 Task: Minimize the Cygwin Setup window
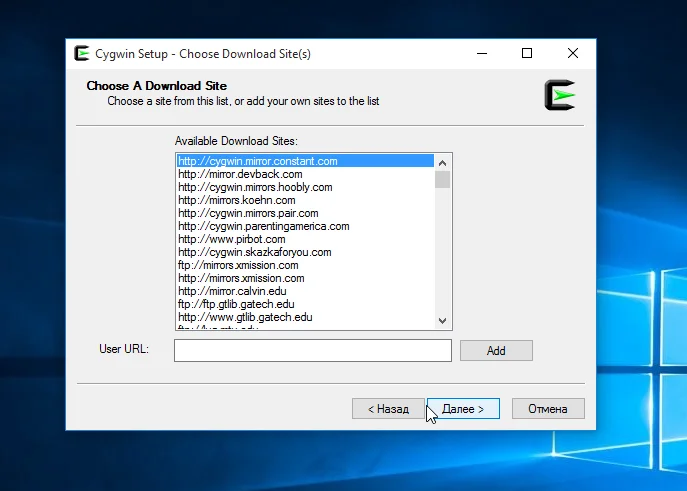[482, 53]
